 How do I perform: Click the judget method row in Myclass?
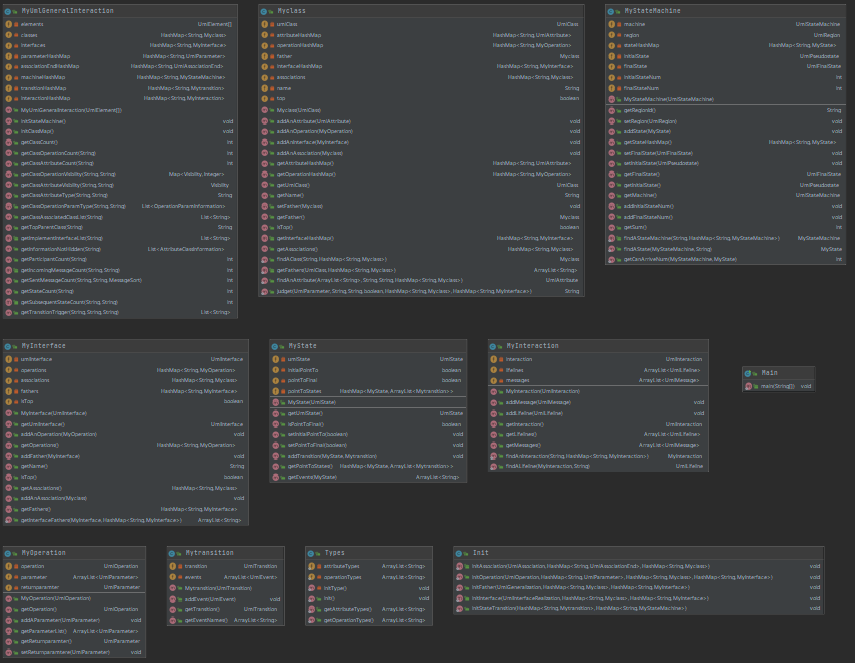421,291
